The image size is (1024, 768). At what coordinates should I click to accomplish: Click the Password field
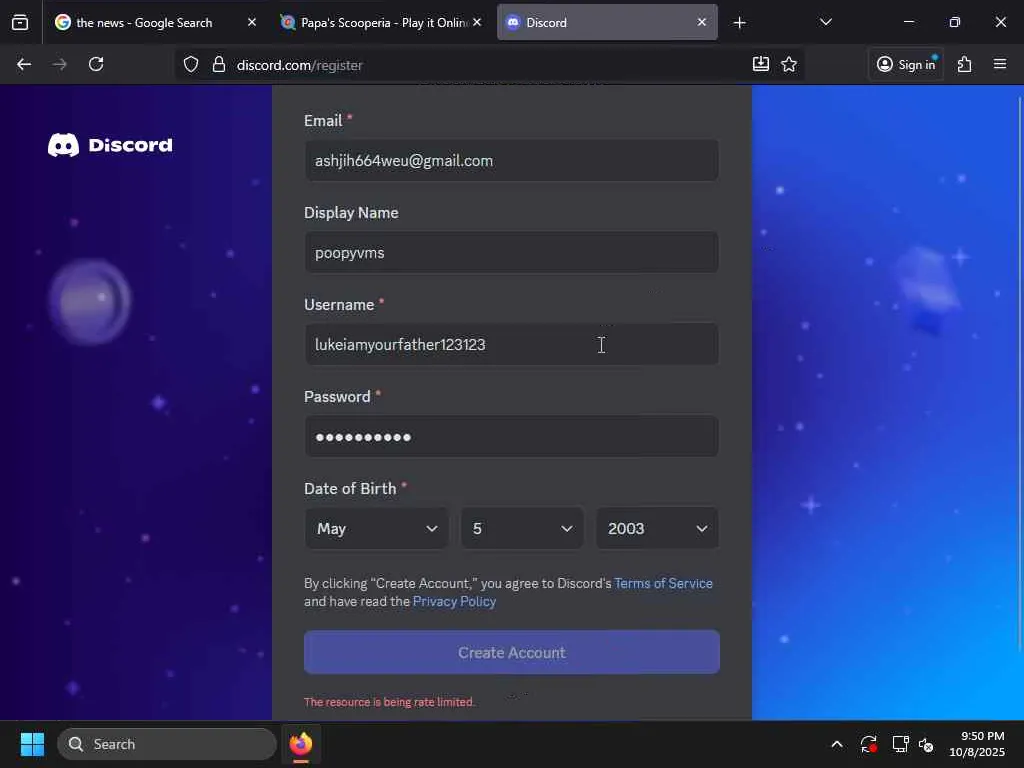tap(511, 436)
